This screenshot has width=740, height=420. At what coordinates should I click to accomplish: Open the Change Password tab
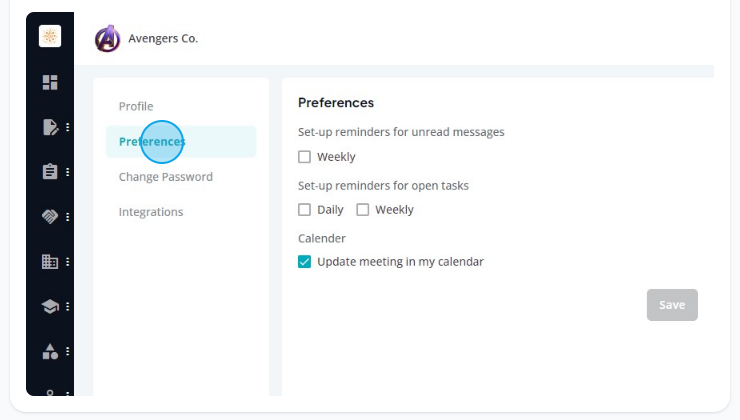tap(166, 177)
